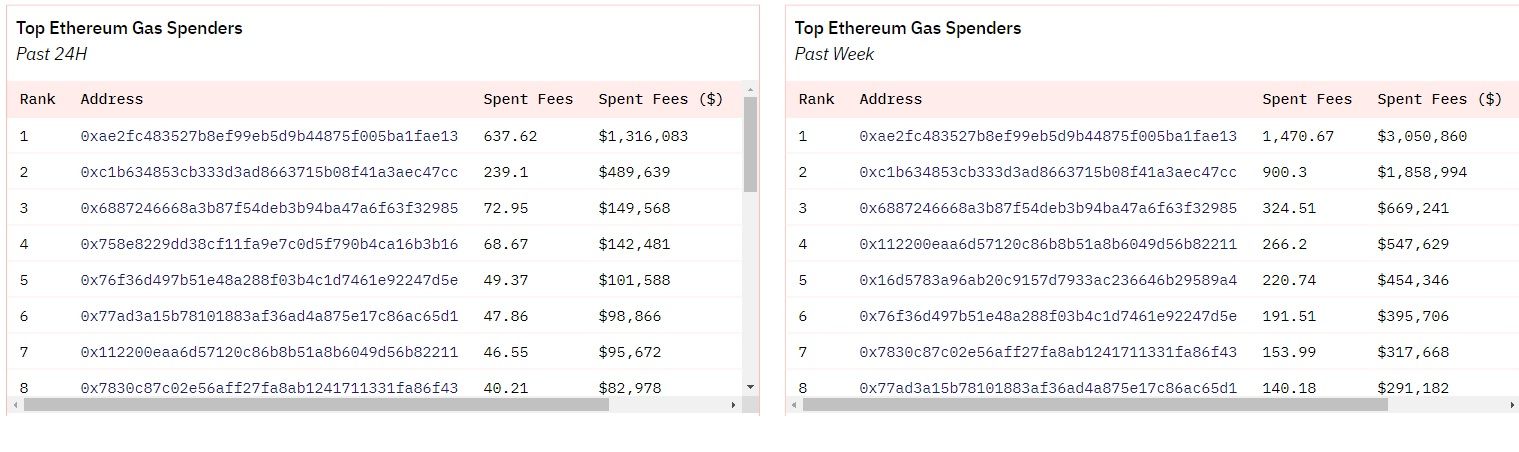Click the Past 24H vertical scrollbar thumb
This screenshot has height=452, width=1519.
pos(750,144)
